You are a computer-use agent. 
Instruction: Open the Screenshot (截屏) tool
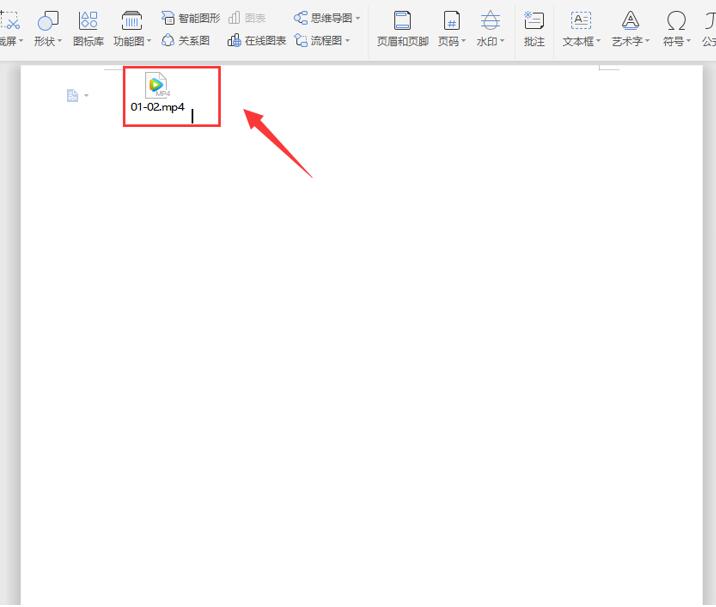tap(10, 28)
